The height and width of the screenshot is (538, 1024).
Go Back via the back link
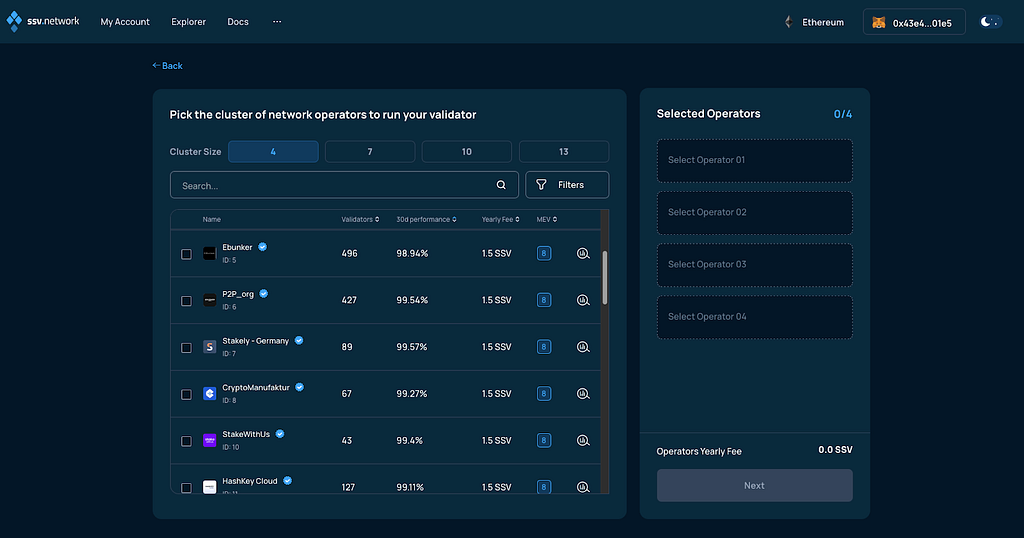point(167,65)
